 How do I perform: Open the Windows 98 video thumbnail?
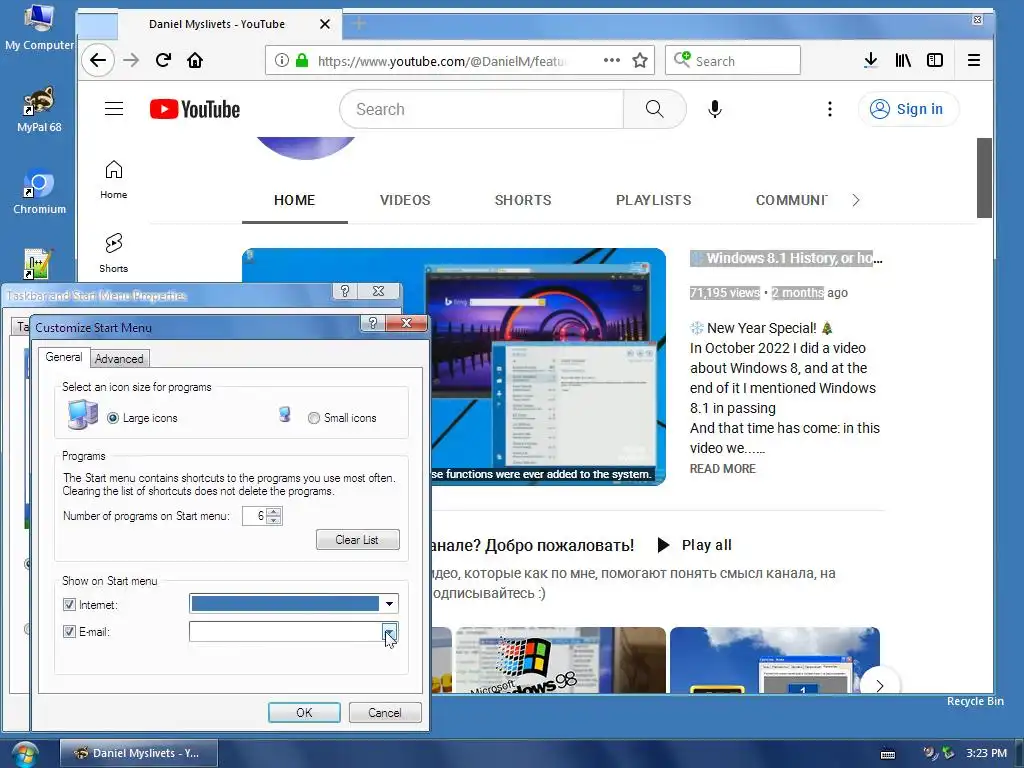pyautogui.click(x=560, y=660)
